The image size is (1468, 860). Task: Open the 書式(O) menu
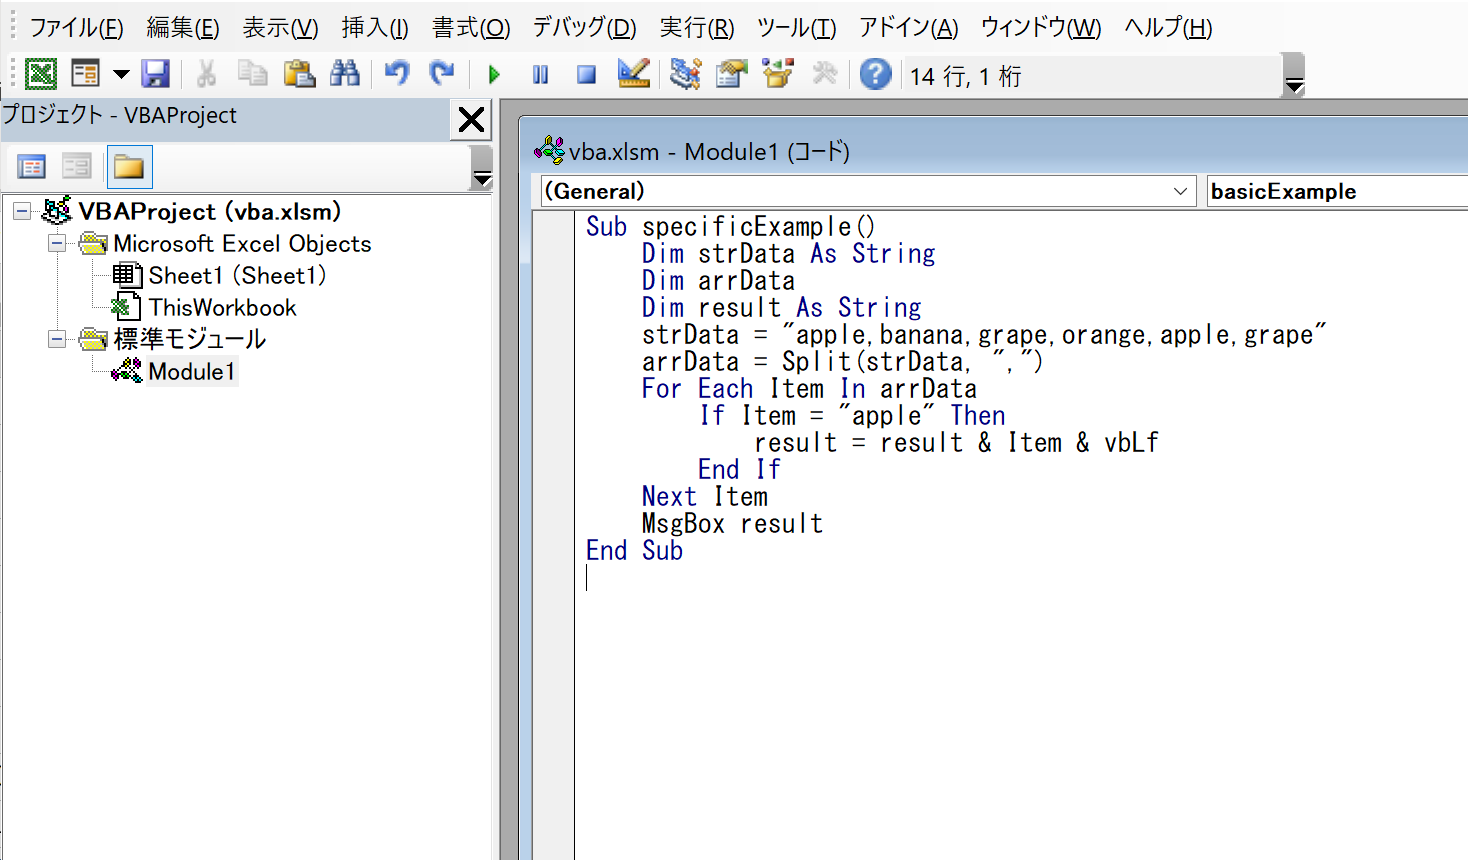(x=471, y=27)
